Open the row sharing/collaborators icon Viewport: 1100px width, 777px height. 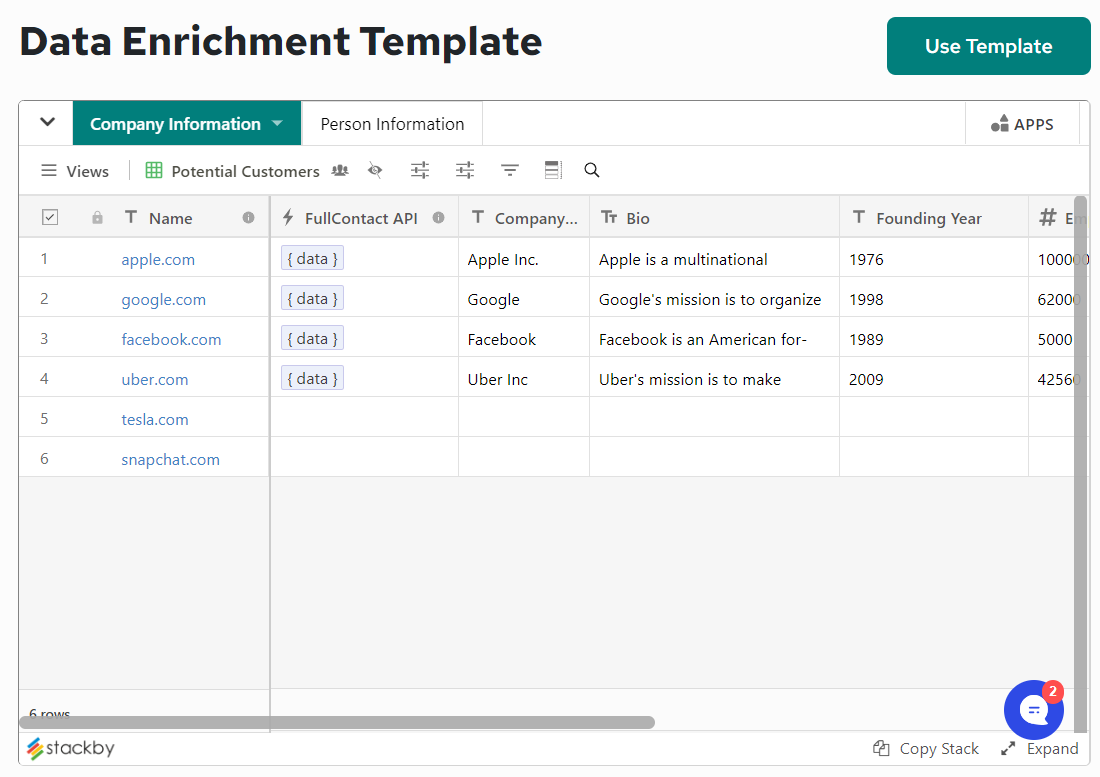[340, 170]
